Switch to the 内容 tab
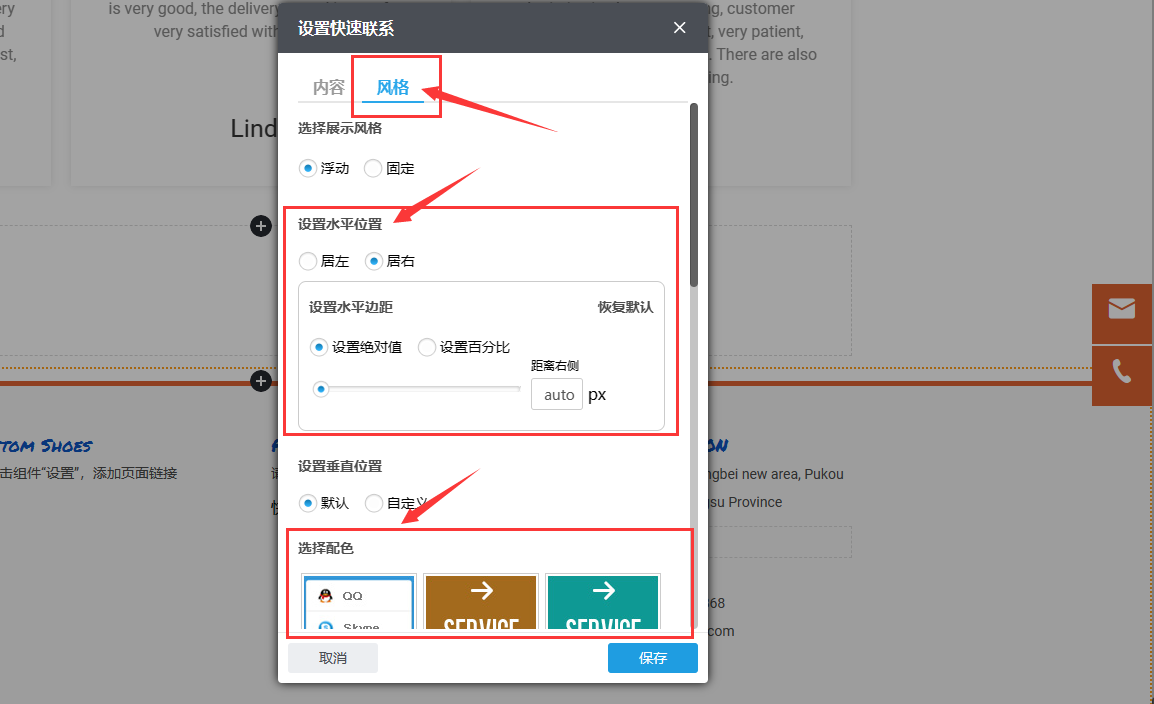This screenshot has height=704, width=1154. pyautogui.click(x=327, y=87)
